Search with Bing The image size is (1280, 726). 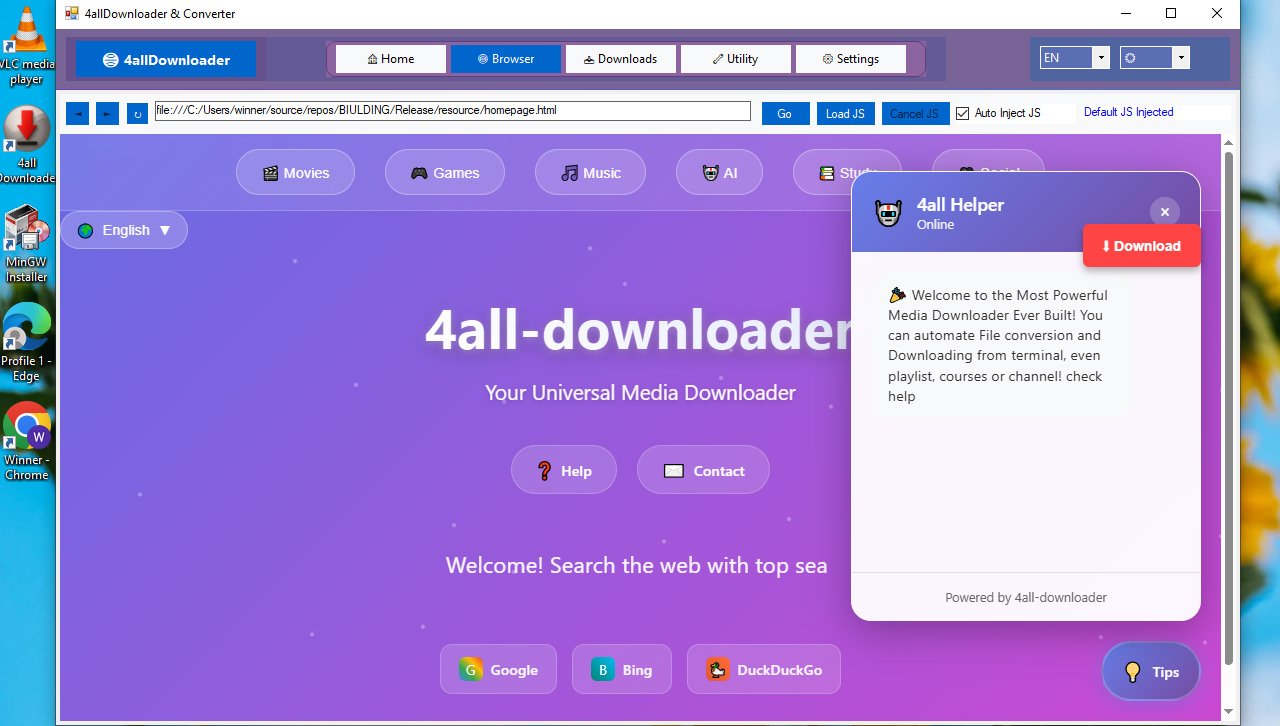pos(621,669)
